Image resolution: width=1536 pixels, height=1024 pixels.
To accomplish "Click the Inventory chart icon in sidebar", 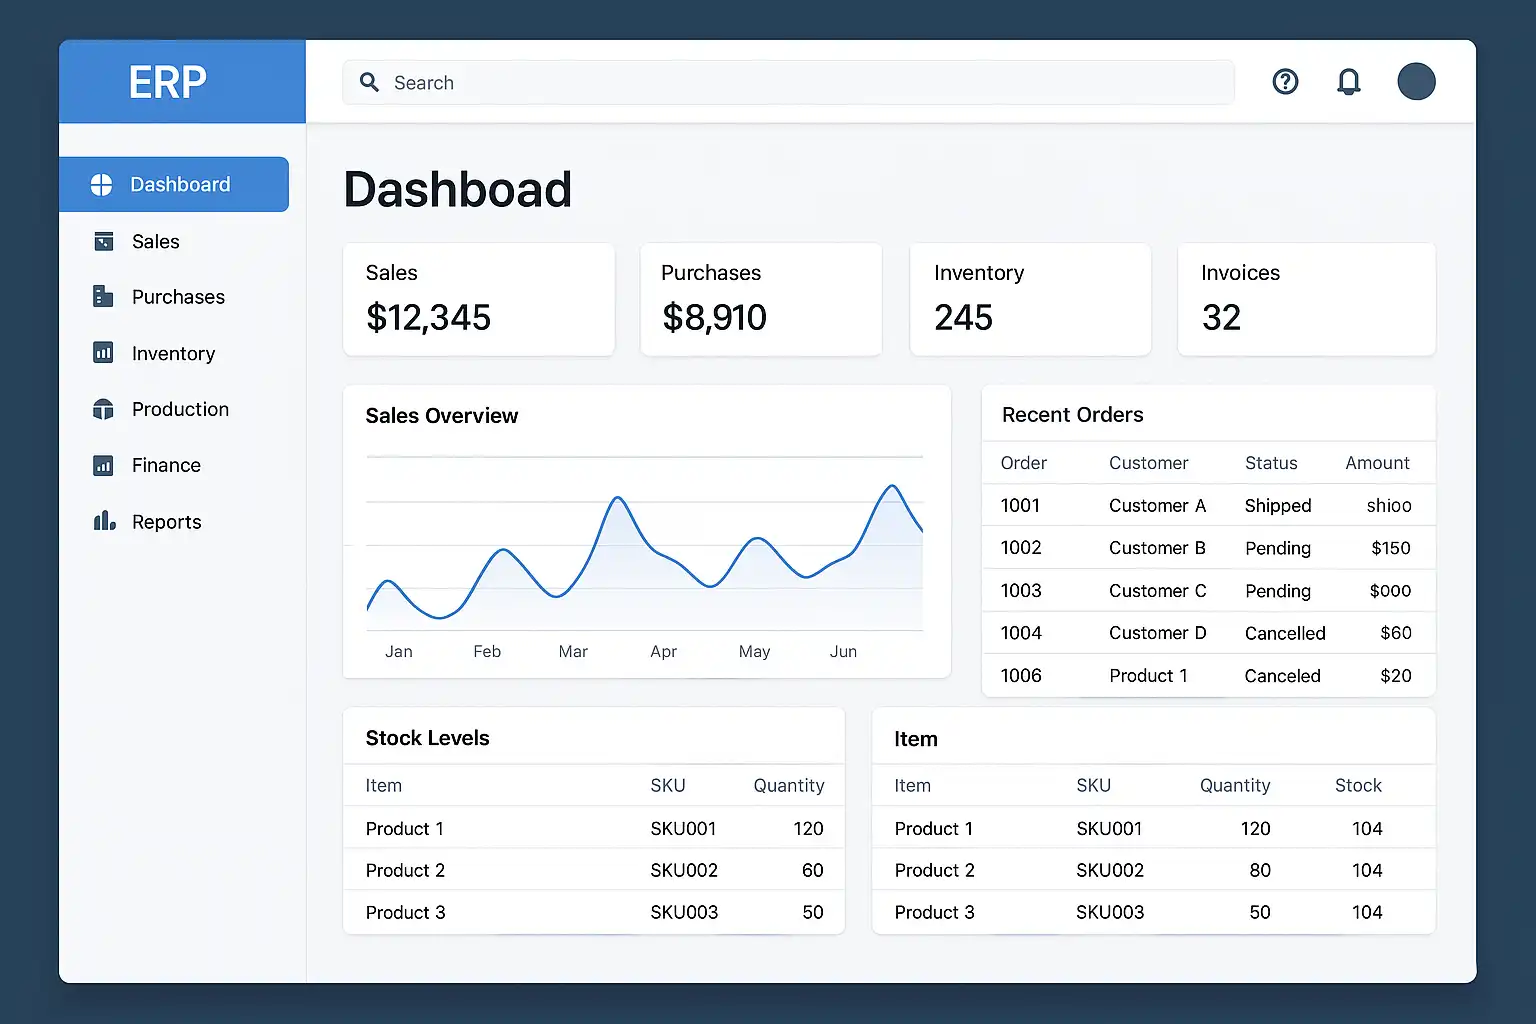I will pos(103,353).
